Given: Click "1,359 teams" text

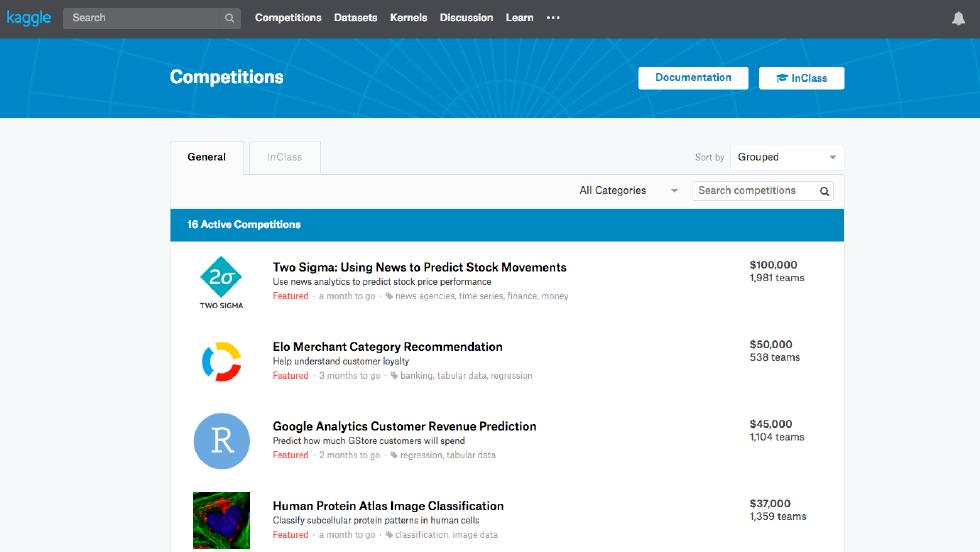Looking at the screenshot, I should click(778, 516).
